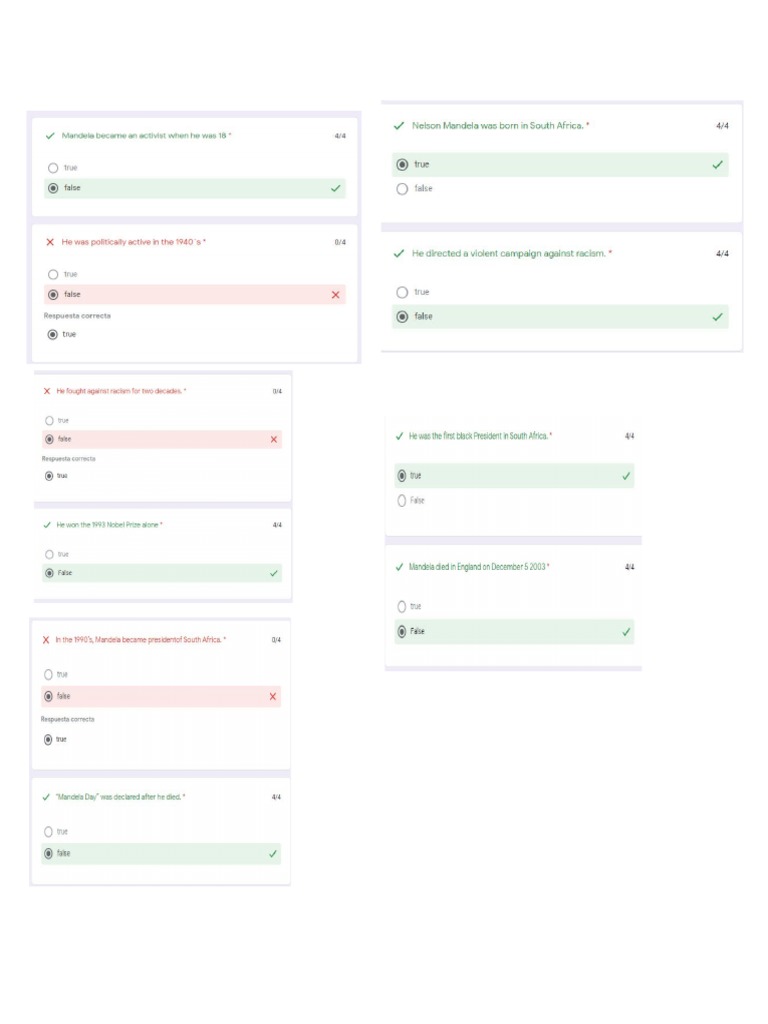Click 0/4 score on 'fought against racism' question

[277, 391]
